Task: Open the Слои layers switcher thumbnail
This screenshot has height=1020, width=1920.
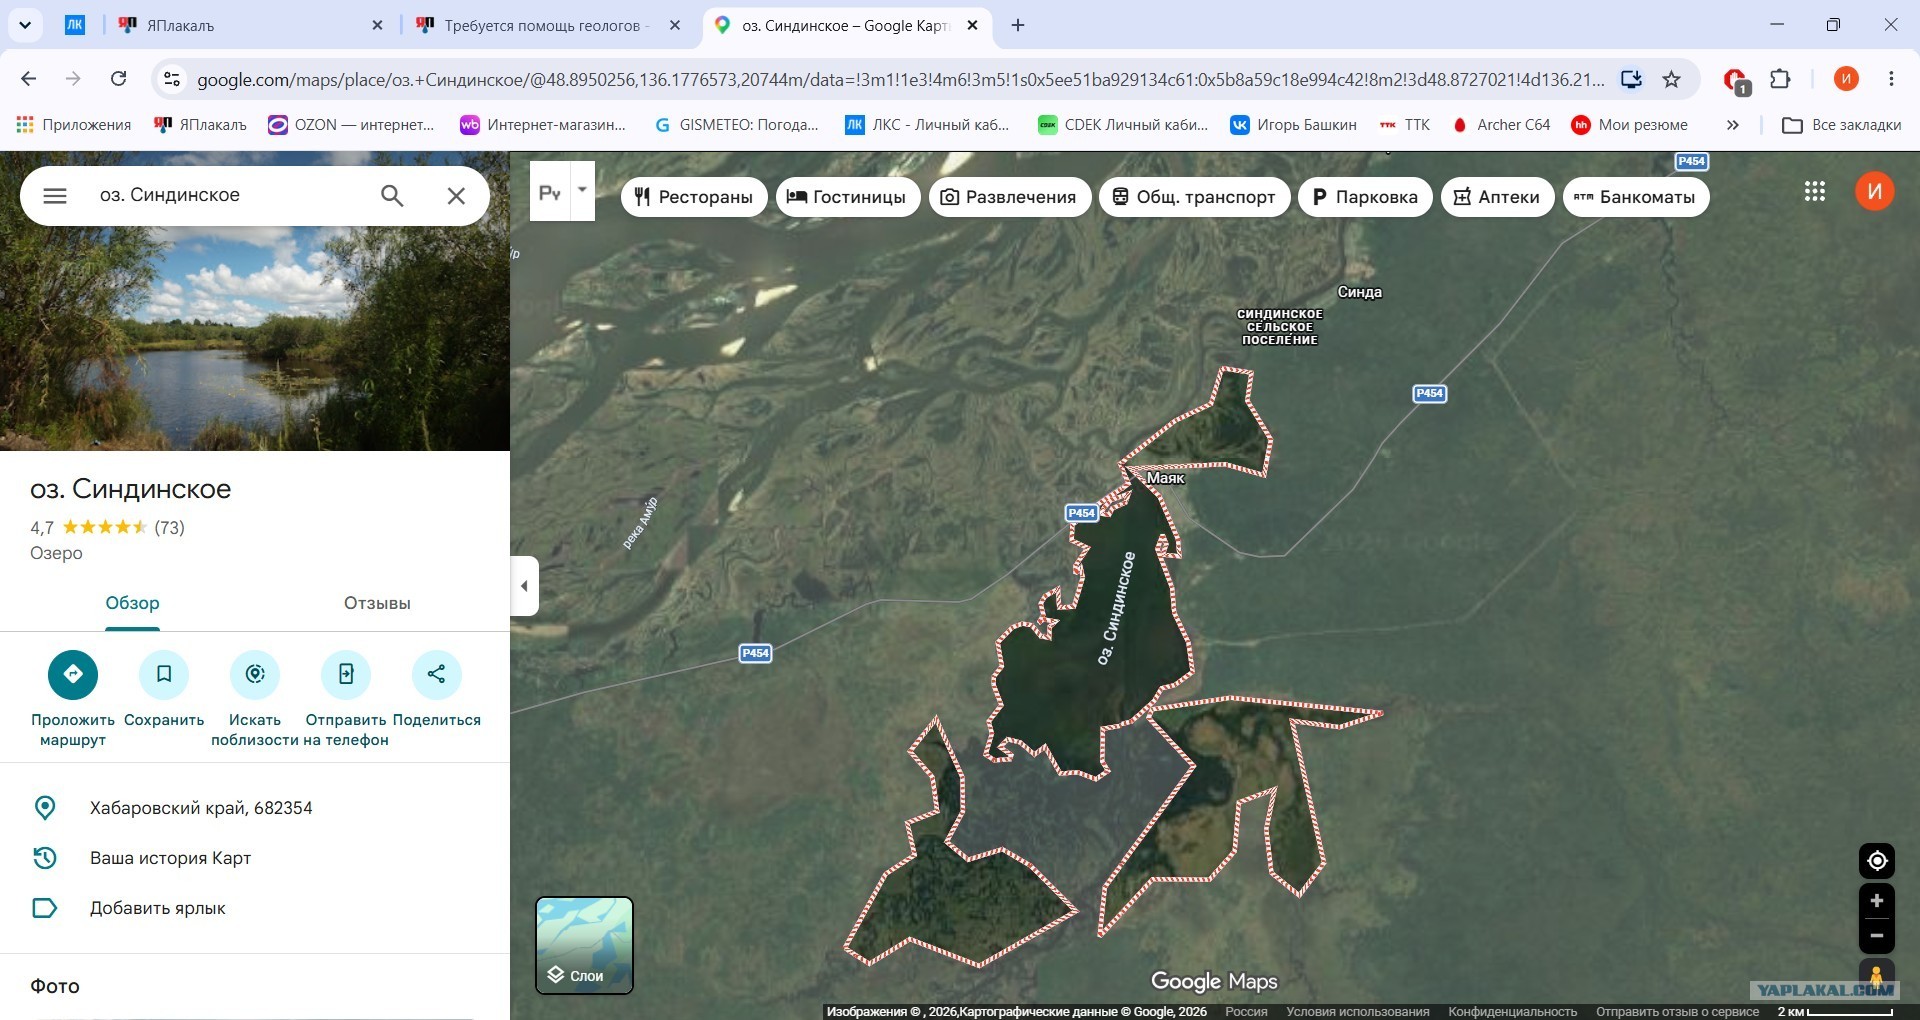Action: (x=585, y=945)
